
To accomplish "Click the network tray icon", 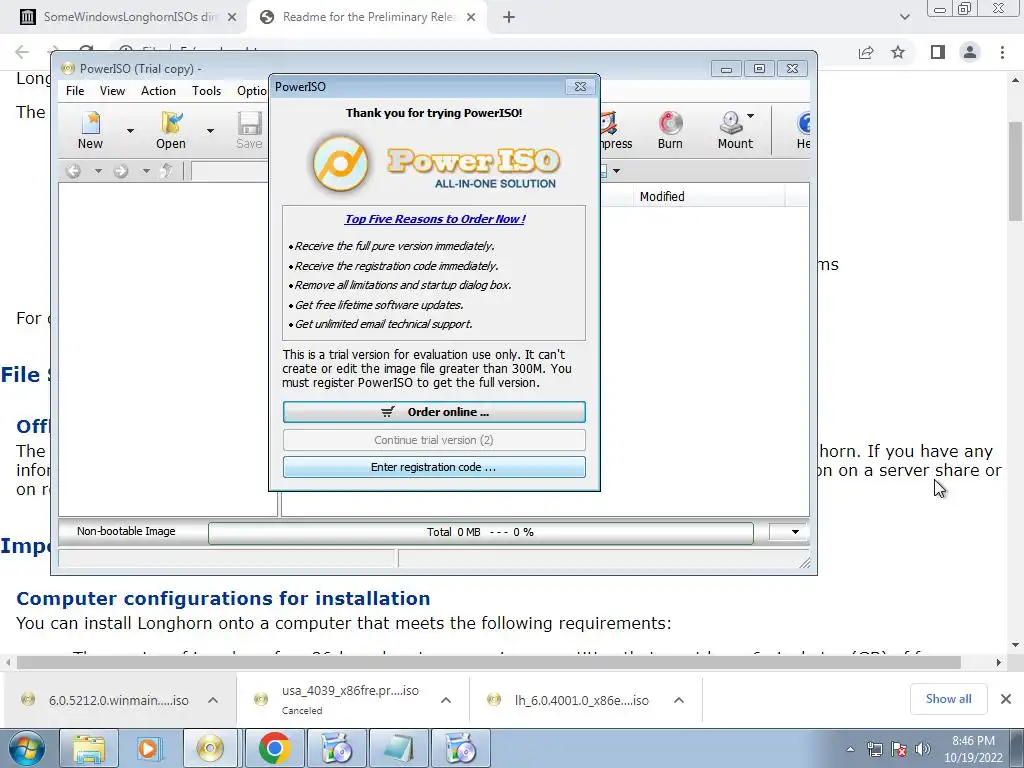I will tap(874, 750).
